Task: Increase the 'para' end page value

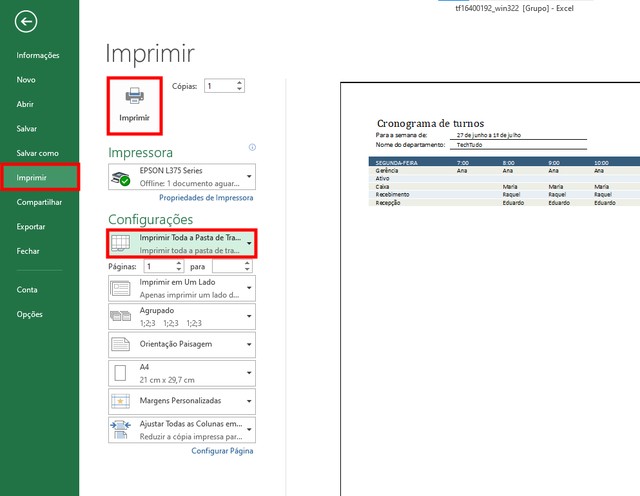Action: point(247,263)
